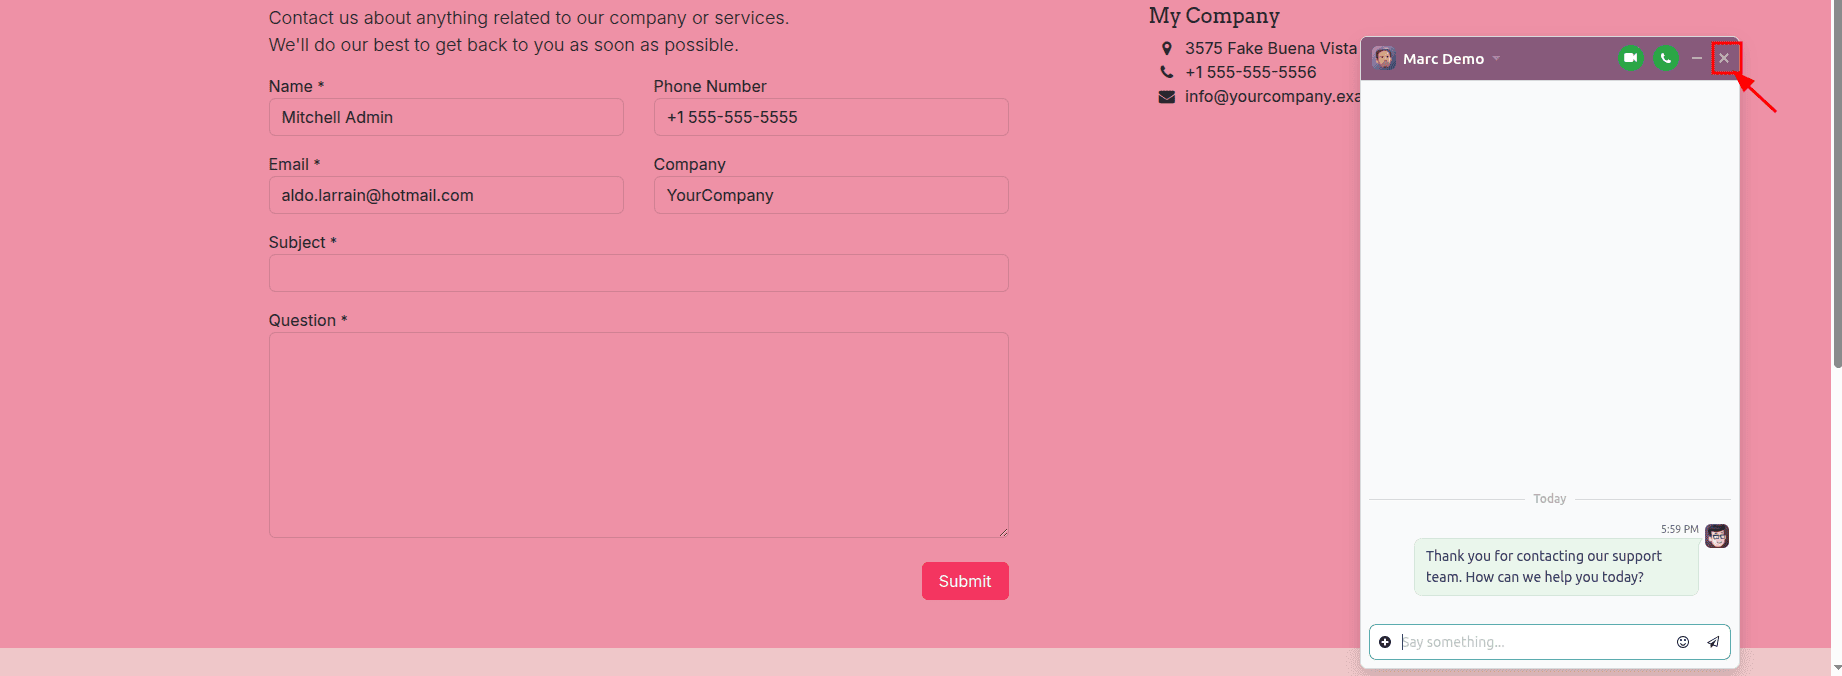
Task: Click the Email field with aldo.larrain@hotmail.com
Action: tap(446, 195)
